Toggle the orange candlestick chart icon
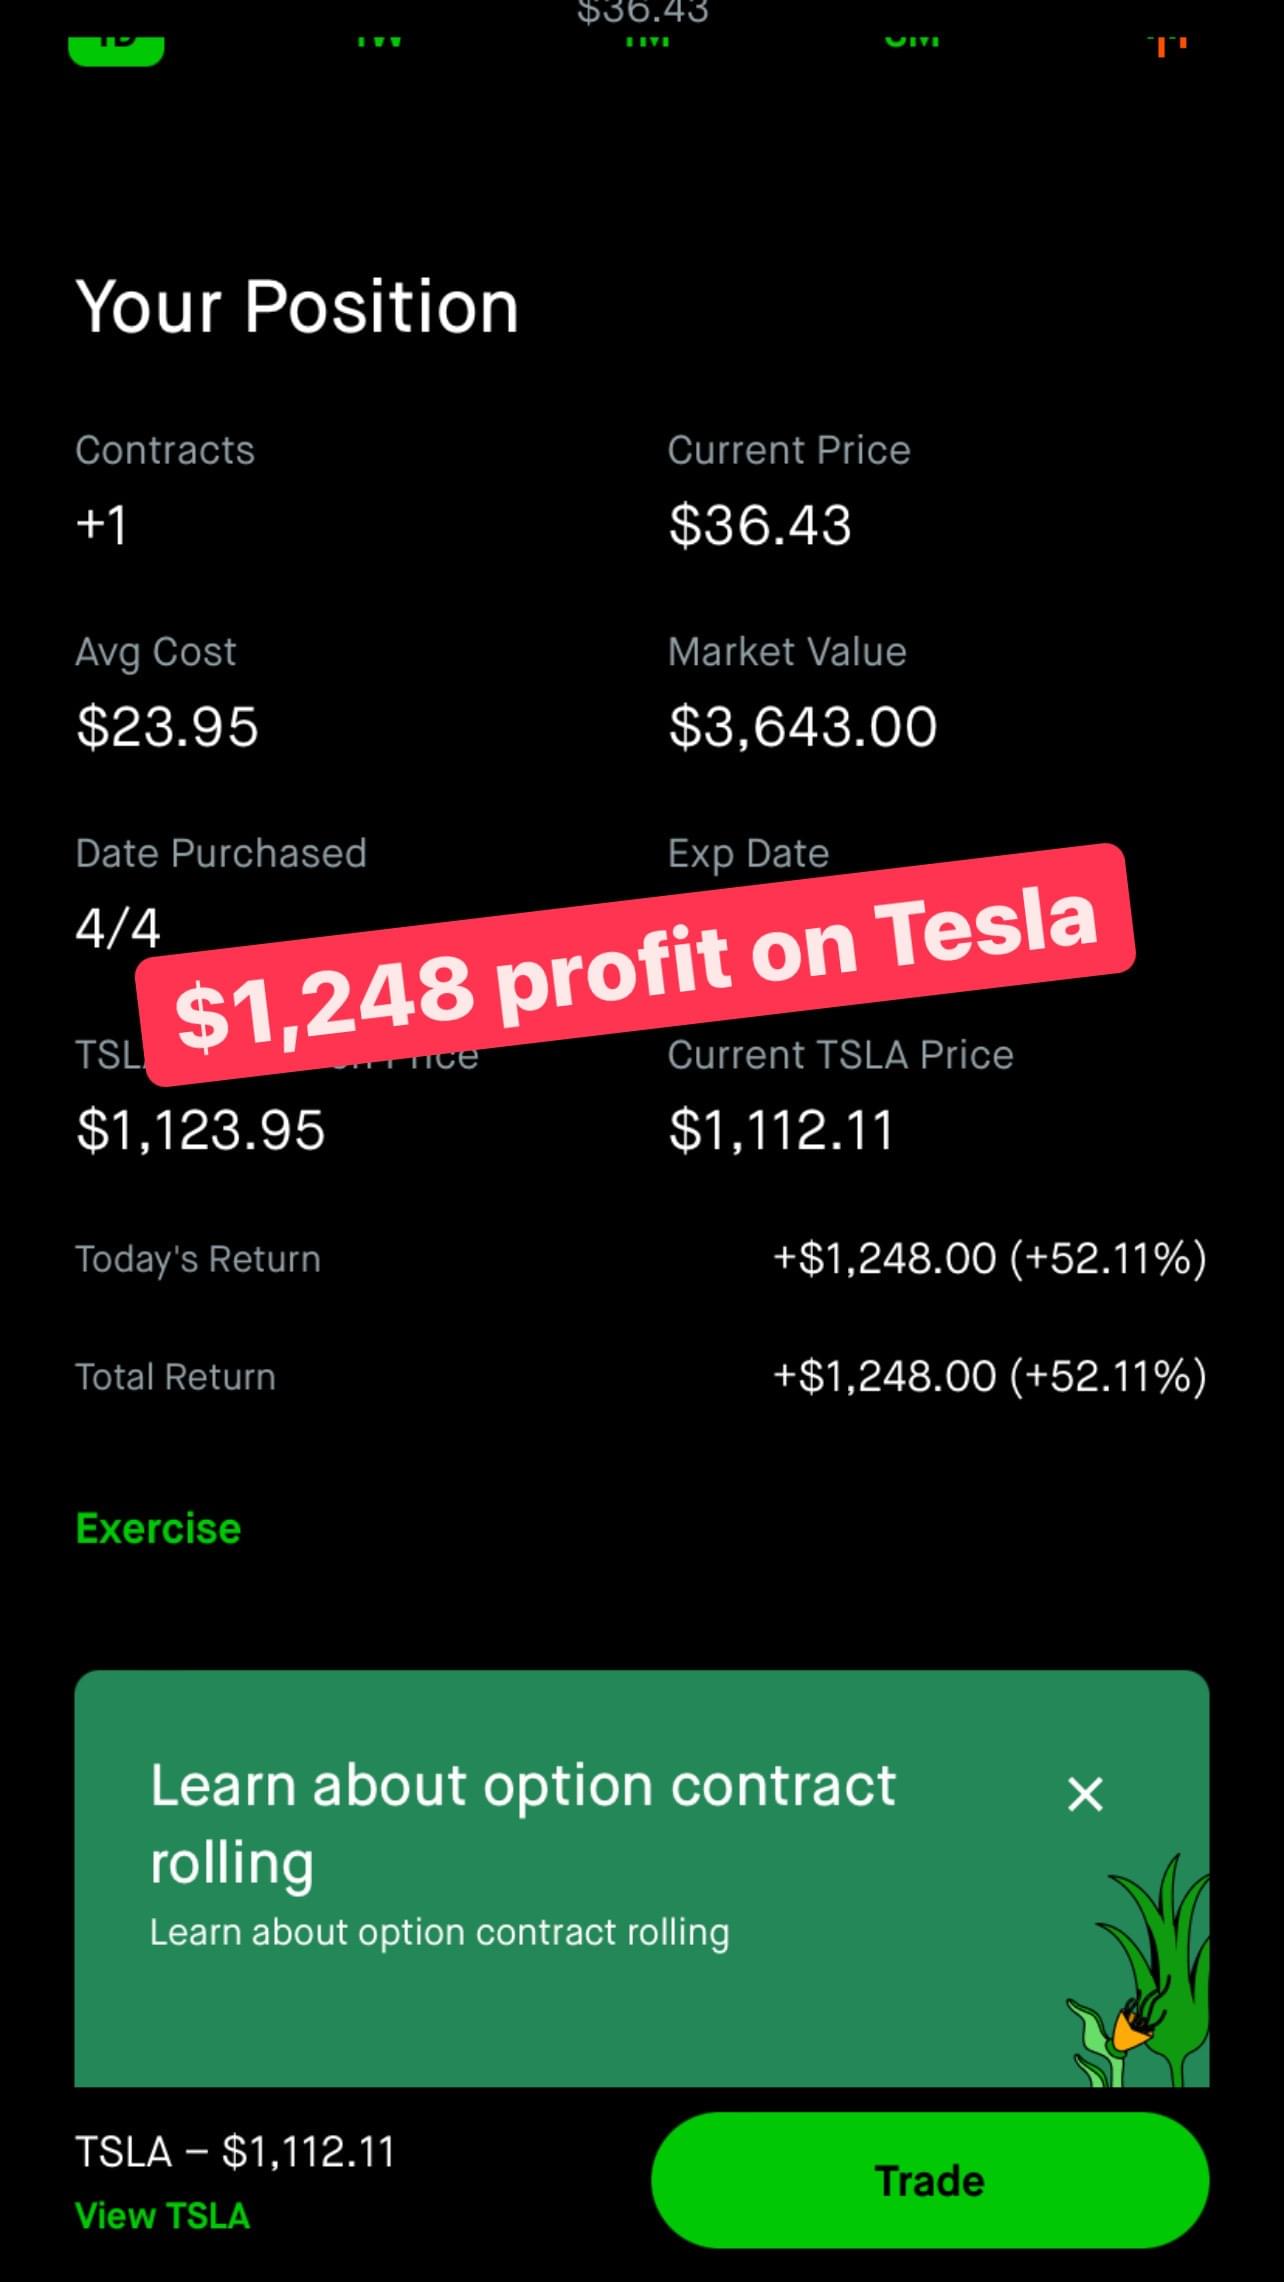The height and width of the screenshot is (2282, 1284). (x=1166, y=44)
